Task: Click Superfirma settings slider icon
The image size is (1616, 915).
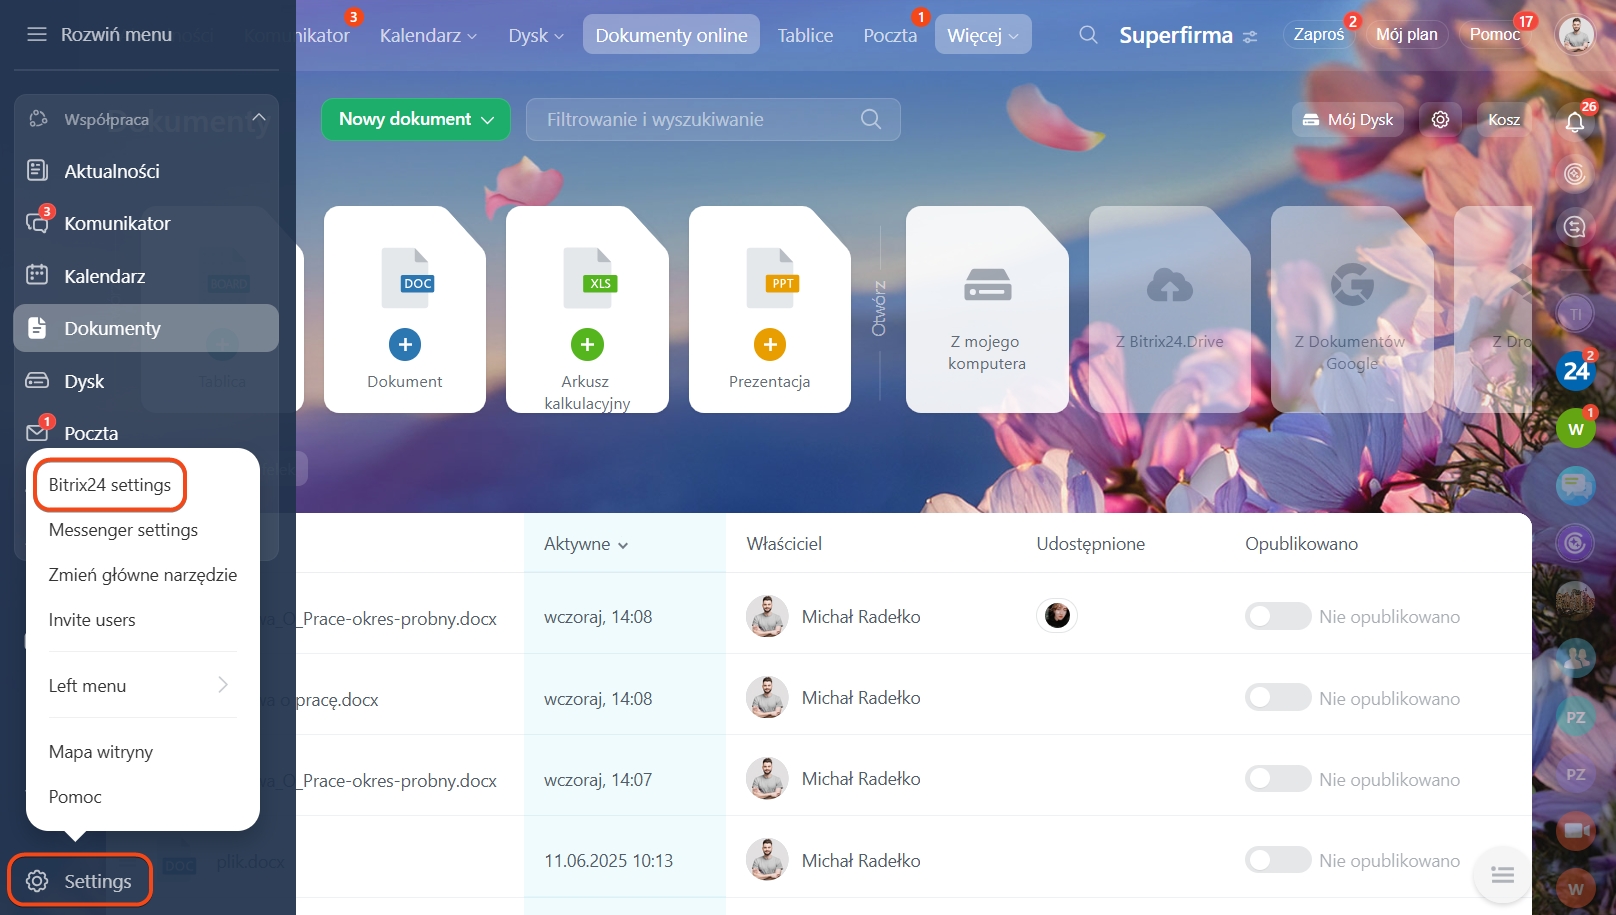Action: tap(1250, 37)
